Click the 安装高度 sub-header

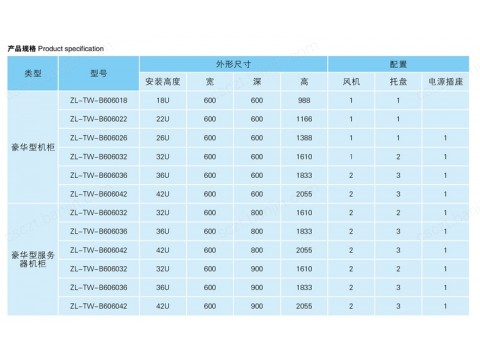tap(163, 82)
